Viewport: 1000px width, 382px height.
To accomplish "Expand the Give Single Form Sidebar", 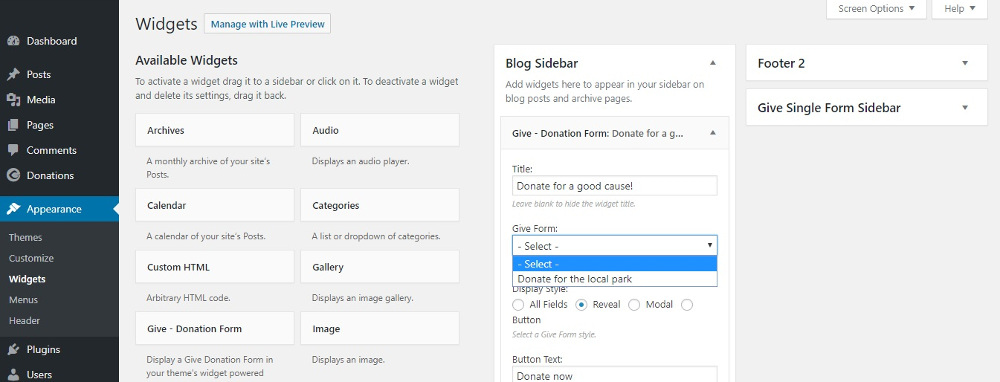I will (965, 108).
